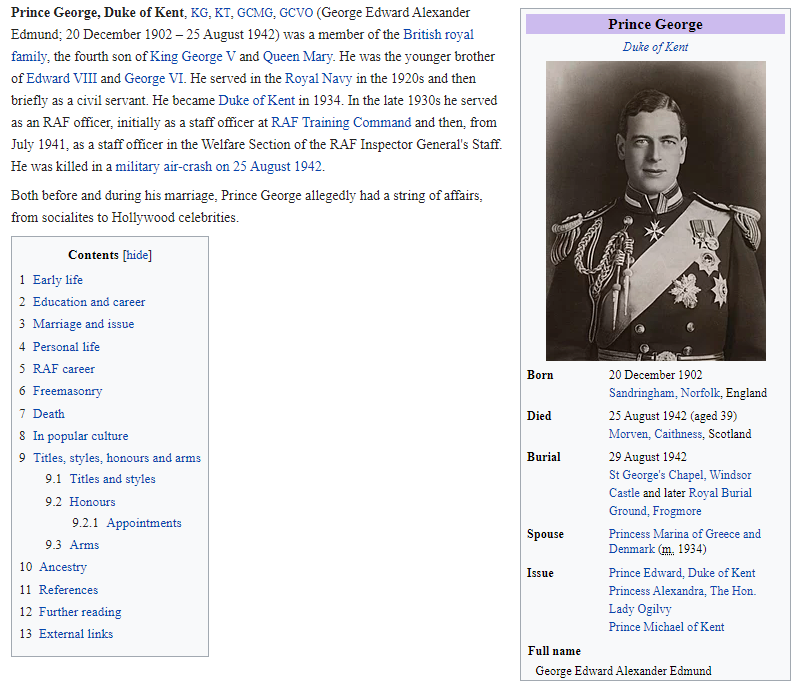The height and width of the screenshot is (685, 800).
Task: Open Prince Edward, Duke of Kent link
Action: click(x=682, y=573)
